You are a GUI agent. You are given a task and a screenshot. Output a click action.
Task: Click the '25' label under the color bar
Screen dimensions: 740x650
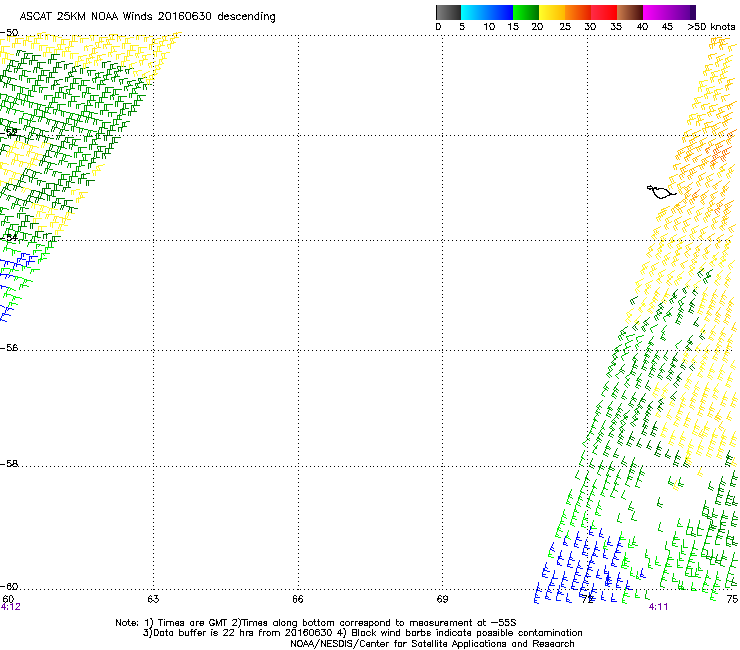[x=565, y=27]
